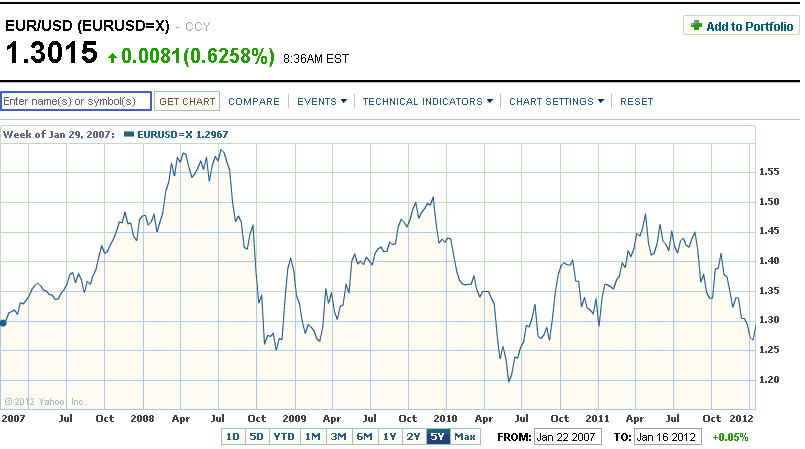Click the 1.20 y-axis label
This screenshot has width=805, height=449.
[x=769, y=380]
